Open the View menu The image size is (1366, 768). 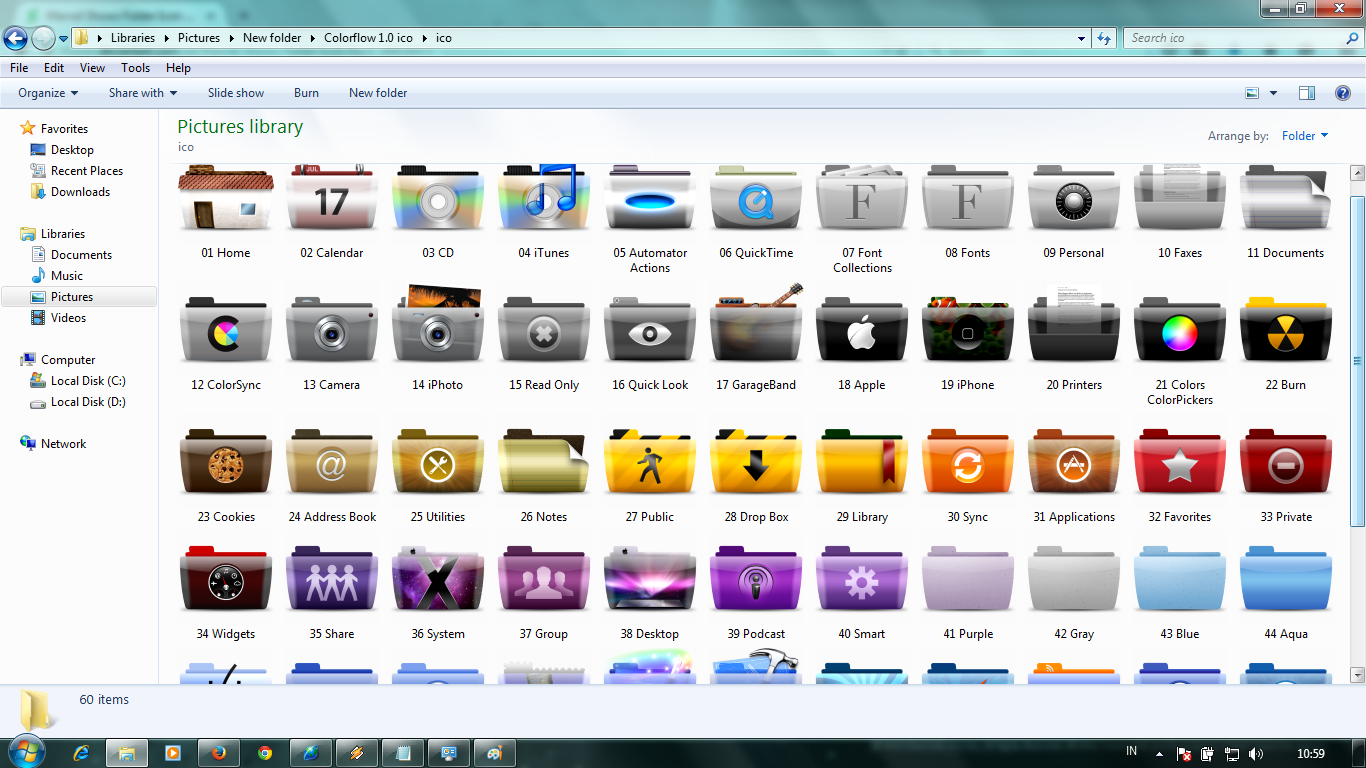(x=93, y=68)
